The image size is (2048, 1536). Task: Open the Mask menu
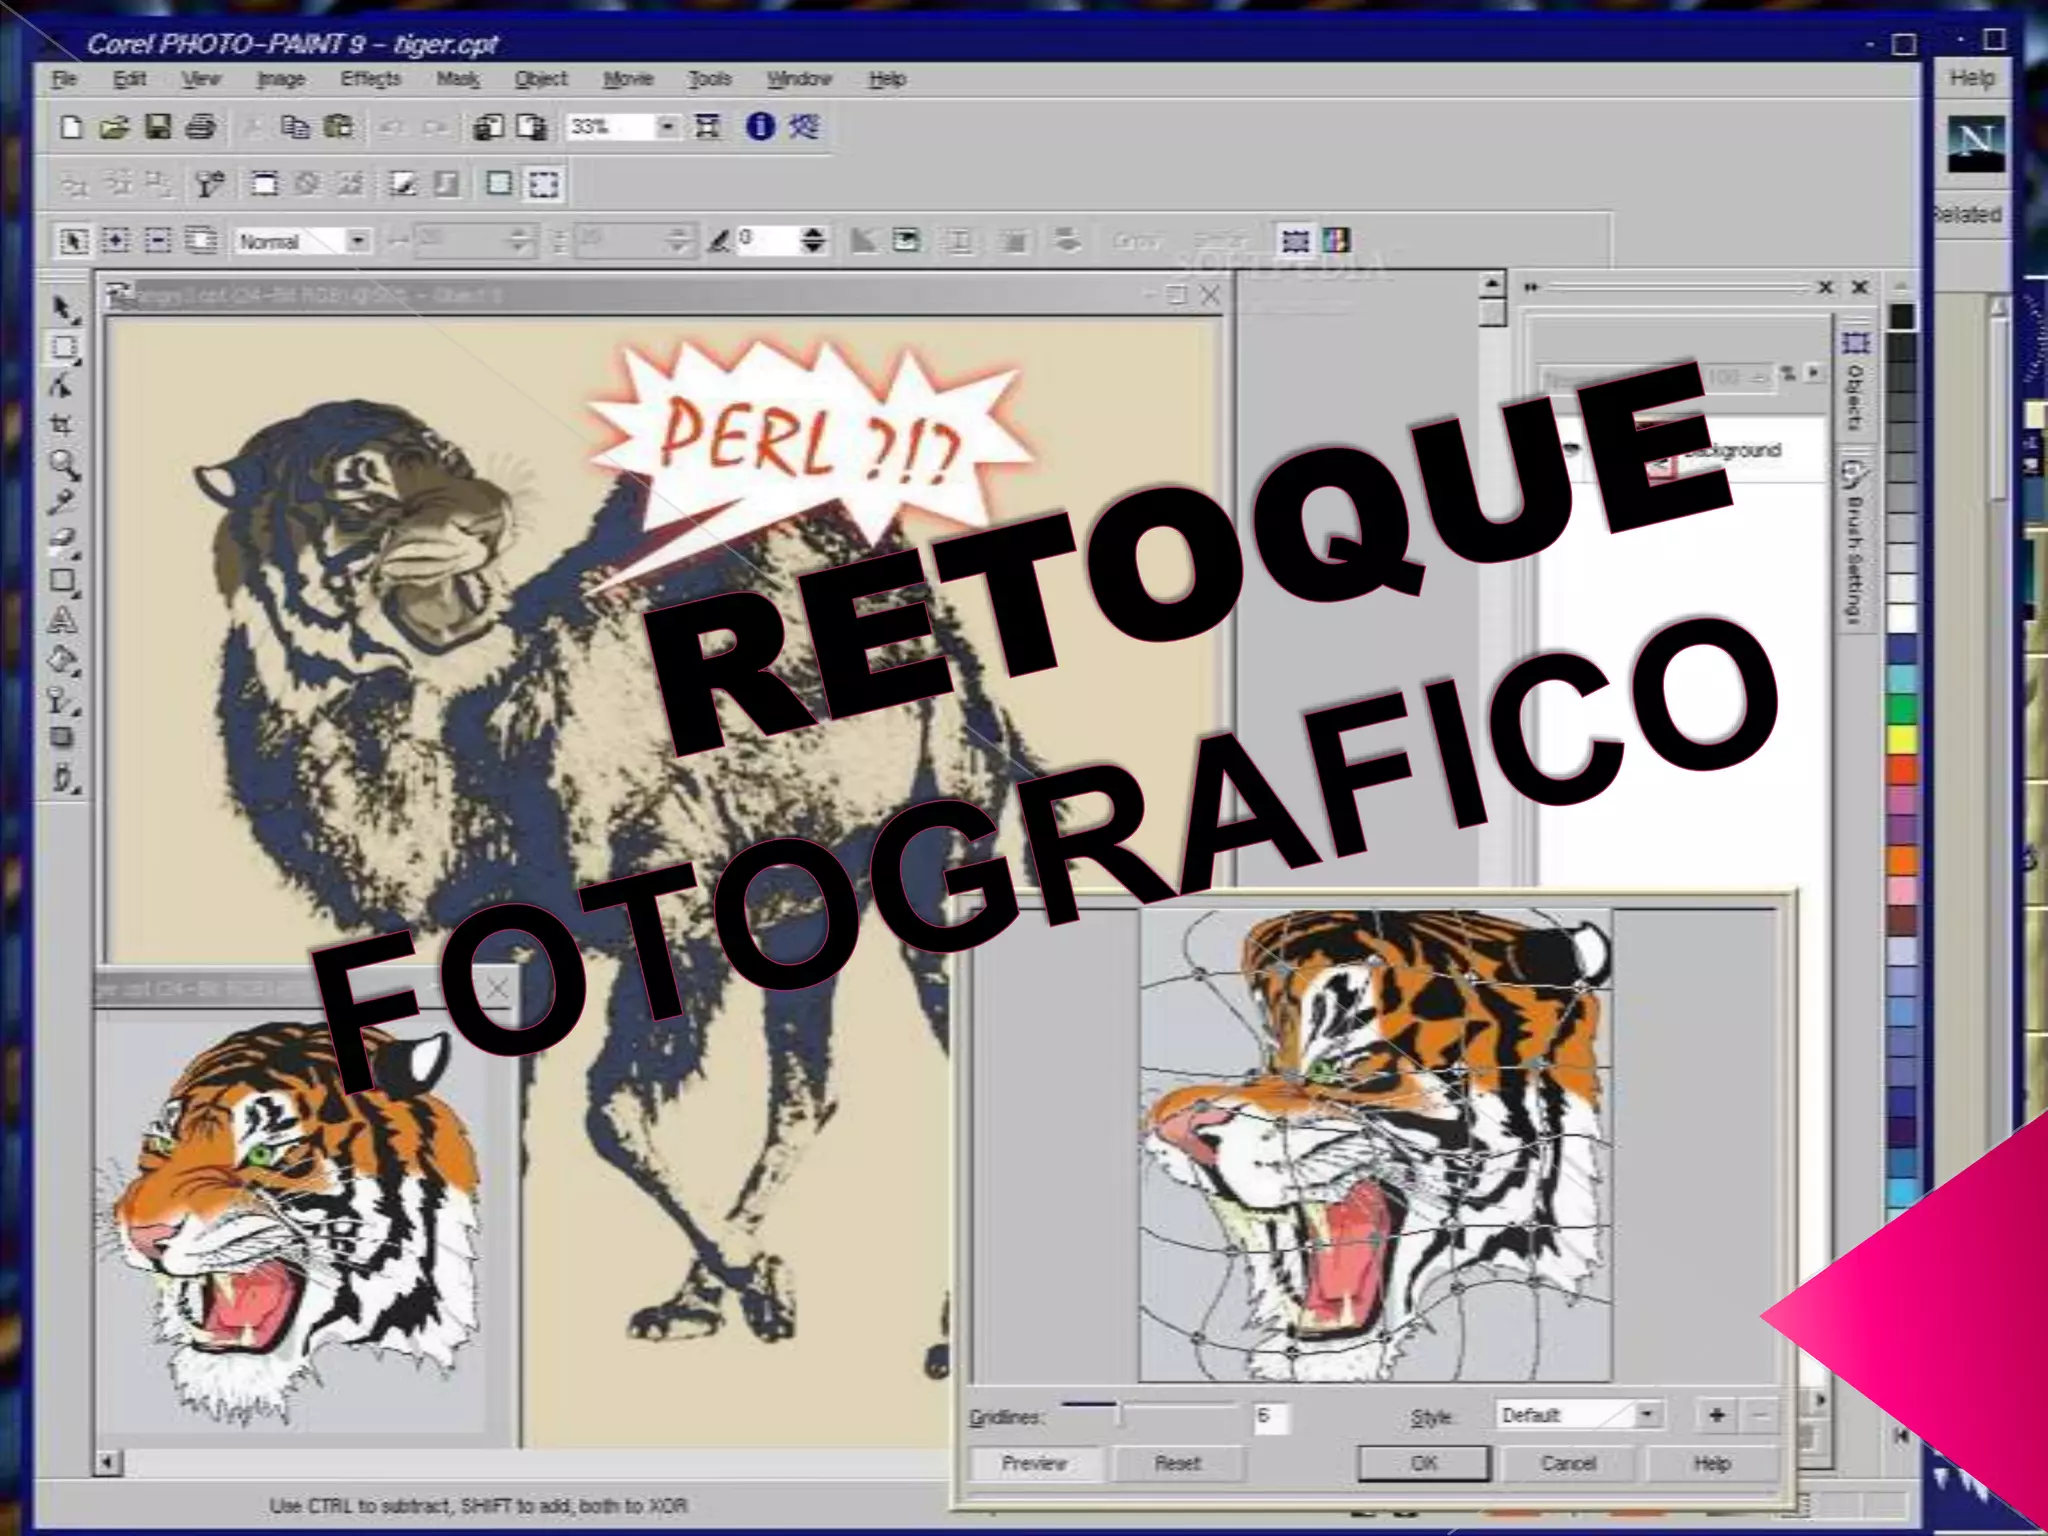pyautogui.click(x=458, y=79)
